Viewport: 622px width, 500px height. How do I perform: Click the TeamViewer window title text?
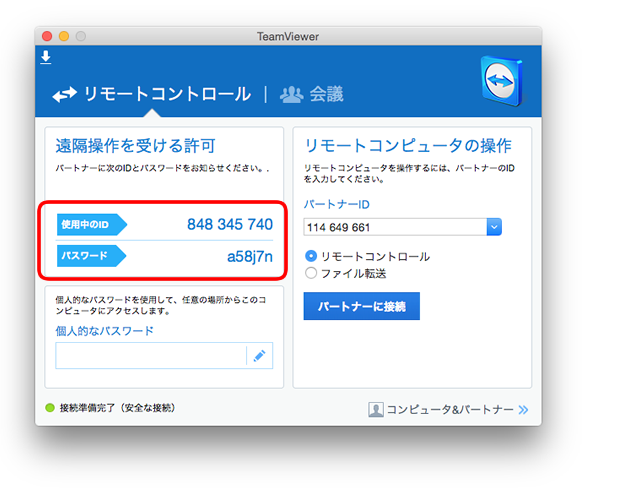click(288, 37)
